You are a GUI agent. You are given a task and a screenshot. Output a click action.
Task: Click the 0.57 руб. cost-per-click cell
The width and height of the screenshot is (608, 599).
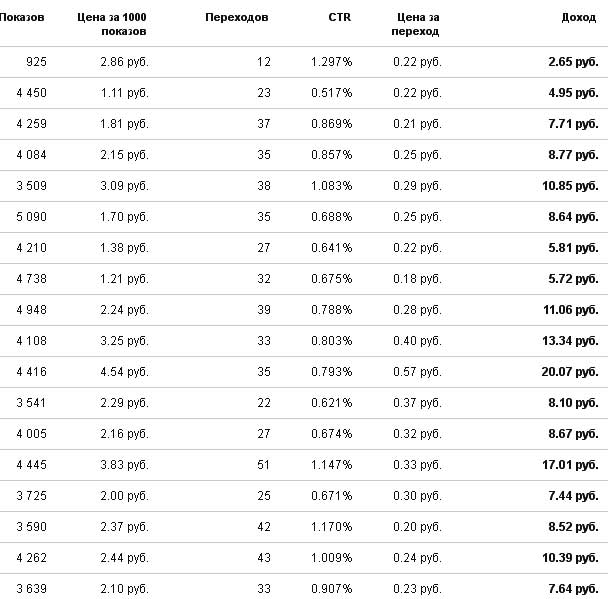417,372
